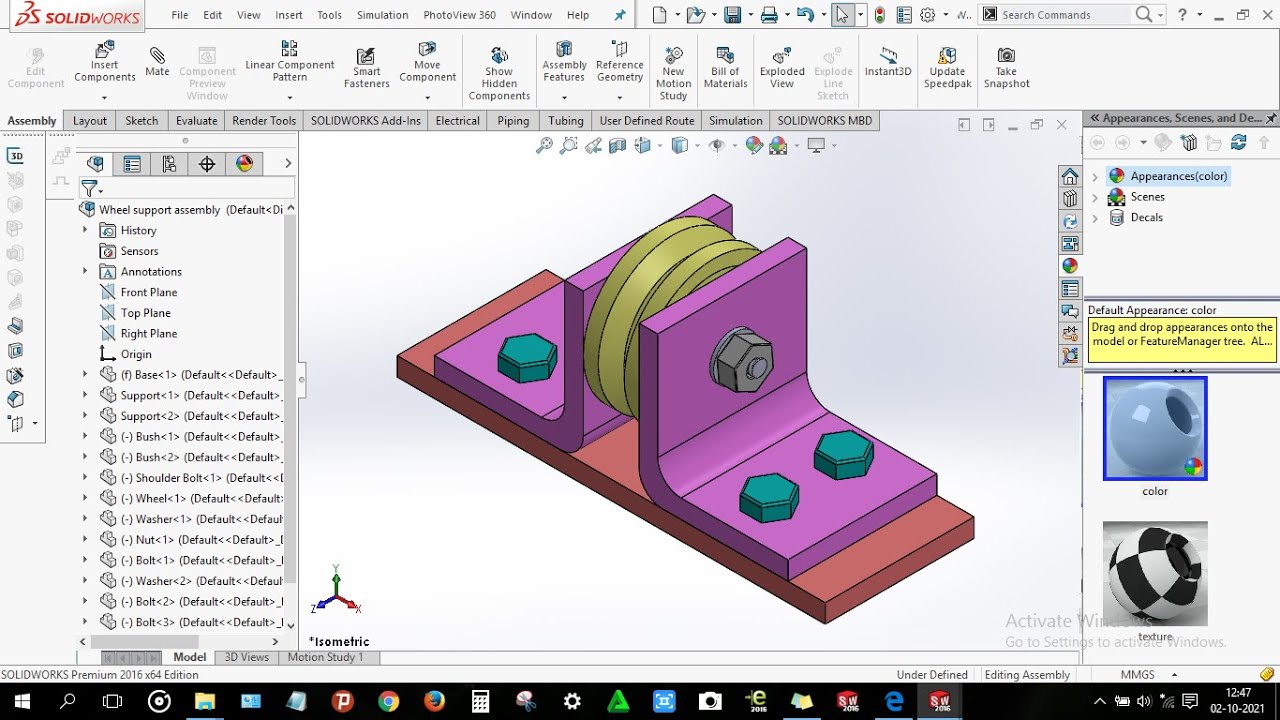This screenshot has height=720, width=1280.
Task: Open Assembly Features tool
Action: tap(564, 62)
